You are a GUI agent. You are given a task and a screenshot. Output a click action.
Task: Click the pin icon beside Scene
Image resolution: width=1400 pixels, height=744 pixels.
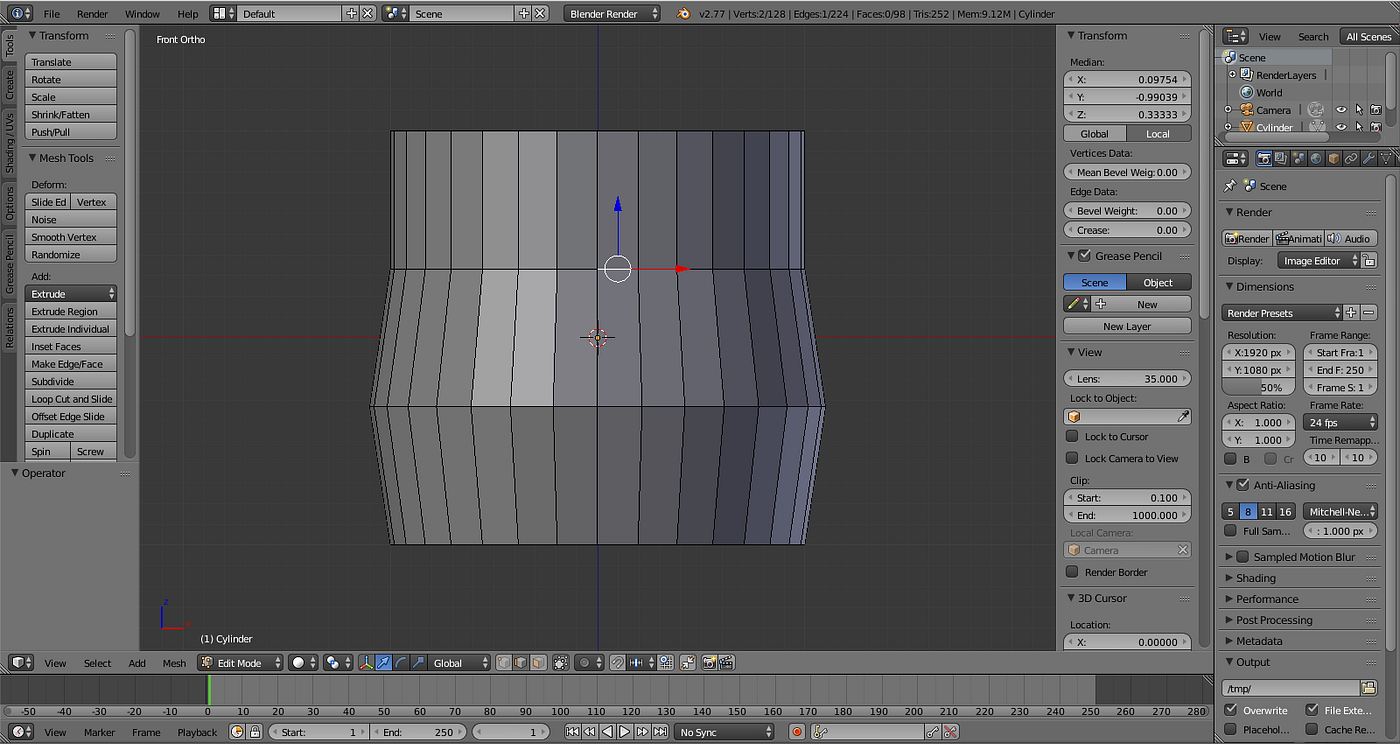click(1229, 186)
